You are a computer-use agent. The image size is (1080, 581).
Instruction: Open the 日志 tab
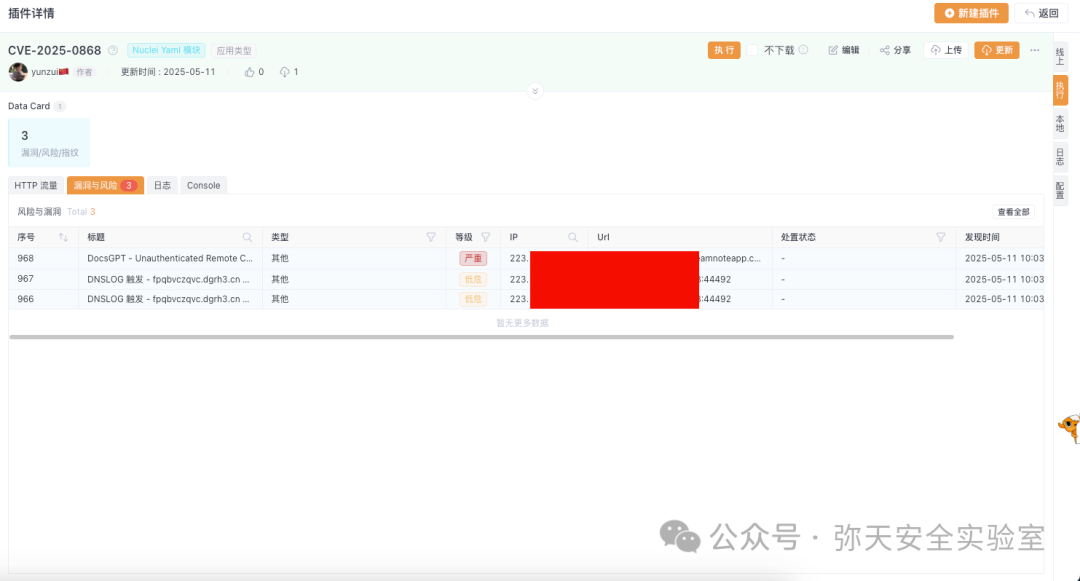[162, 185]
